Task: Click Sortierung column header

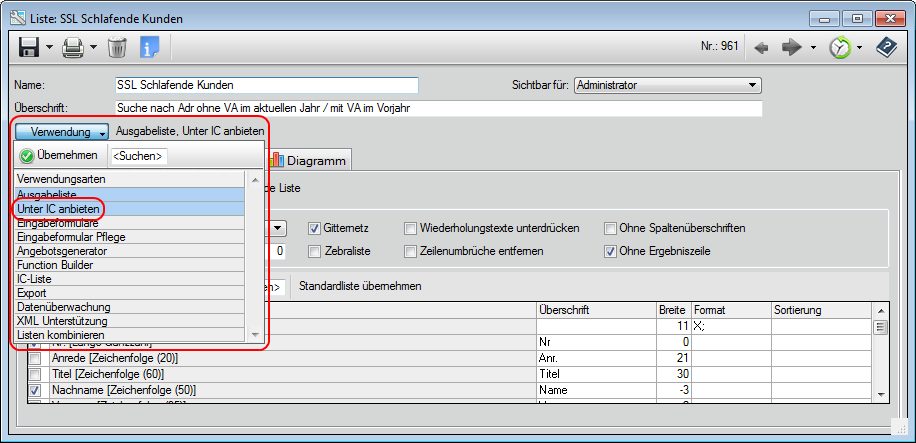Action: coord(821,310)
